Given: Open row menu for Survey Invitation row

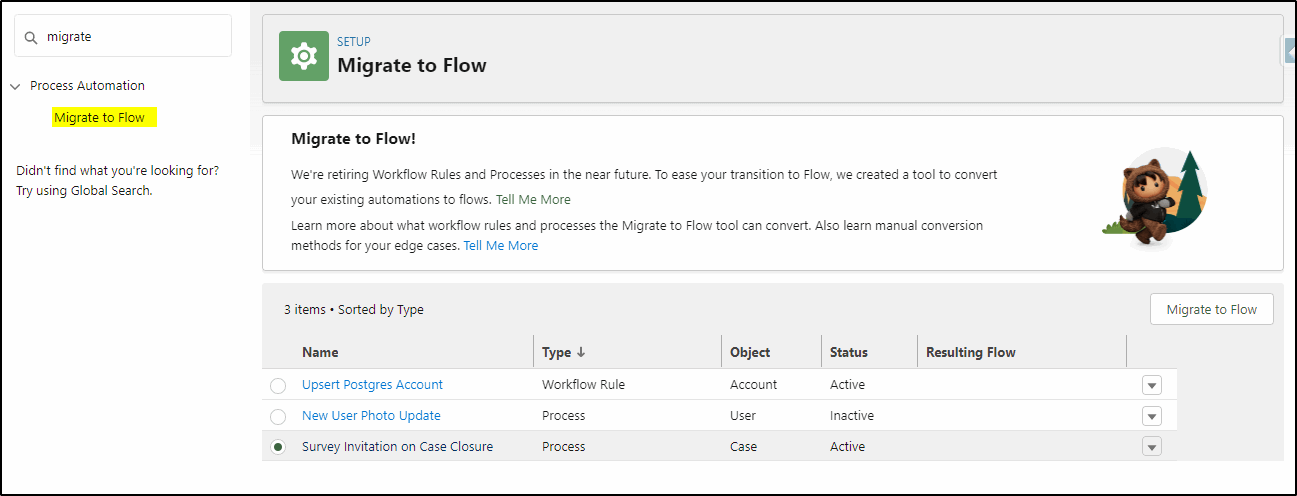Looking at the screenshot, I should point(1152,447).
